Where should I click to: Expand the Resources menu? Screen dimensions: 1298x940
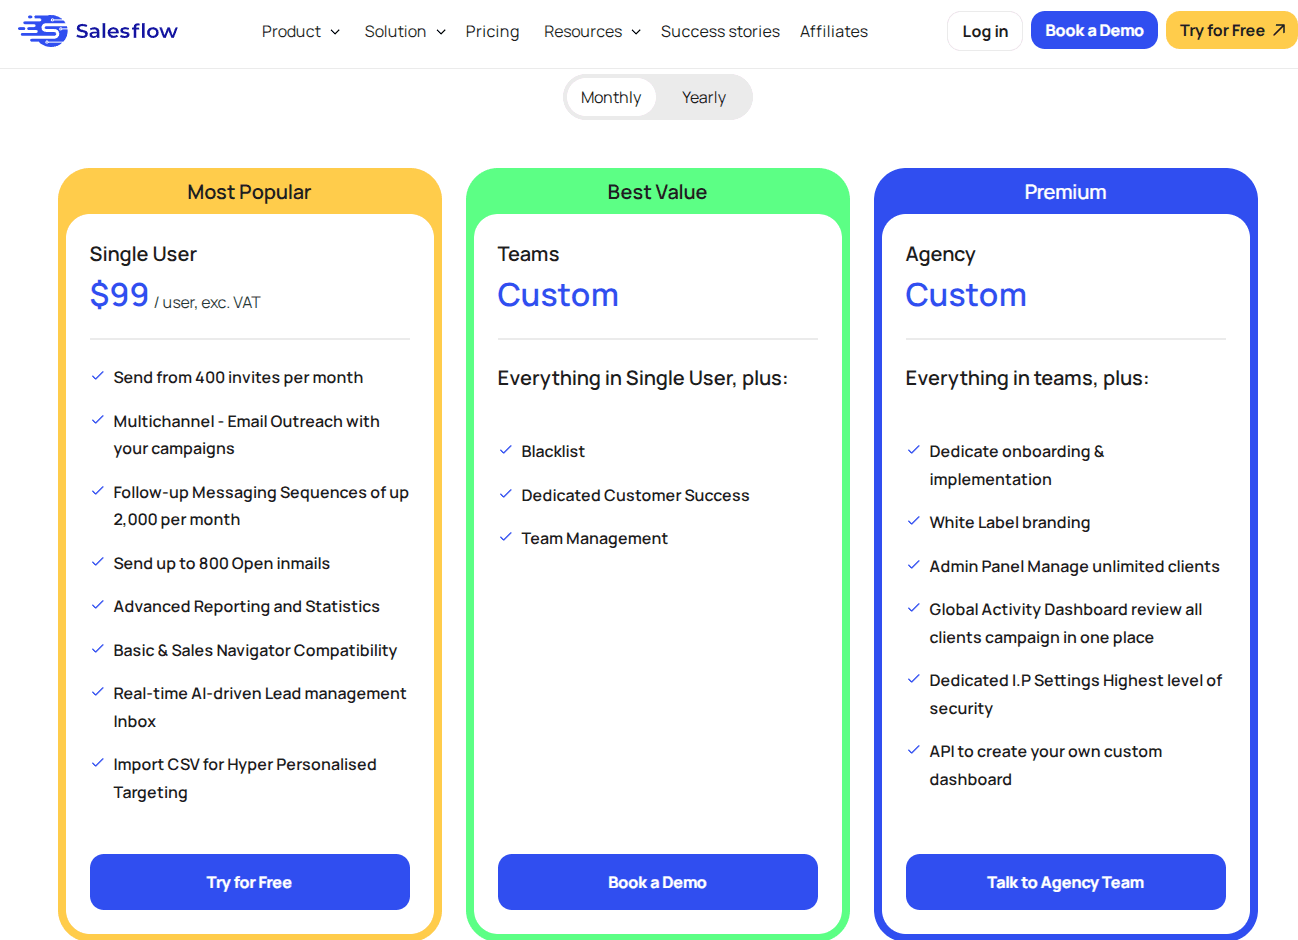click(x=592, y=32)
